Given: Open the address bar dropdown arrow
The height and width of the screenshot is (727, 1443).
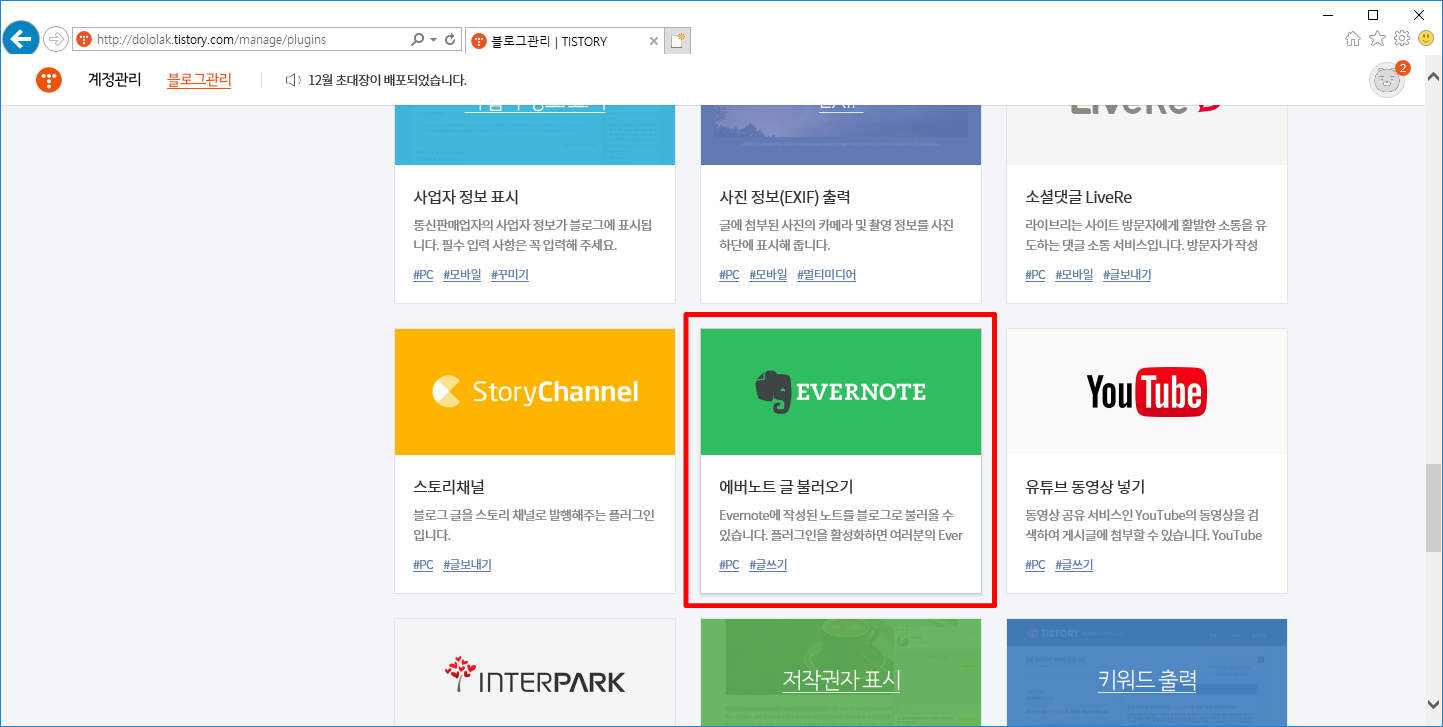Looking at the screenshot, I should pyautogui.click(x=433, y=40).
